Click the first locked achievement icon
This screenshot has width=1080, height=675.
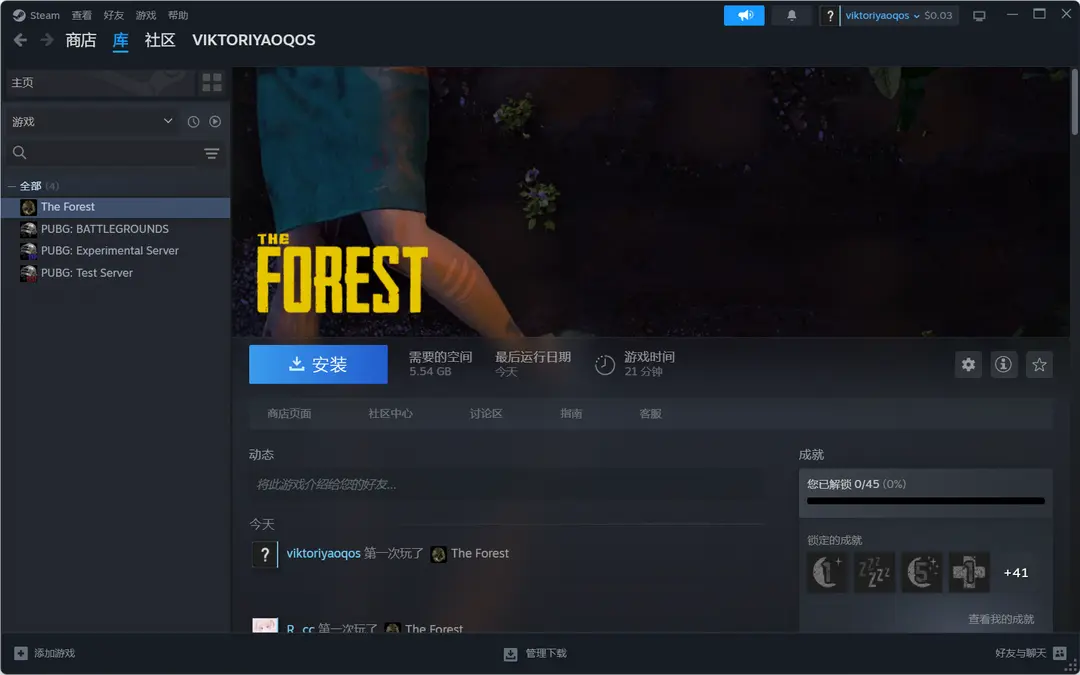pyautogui.click(x=827, y=572)
